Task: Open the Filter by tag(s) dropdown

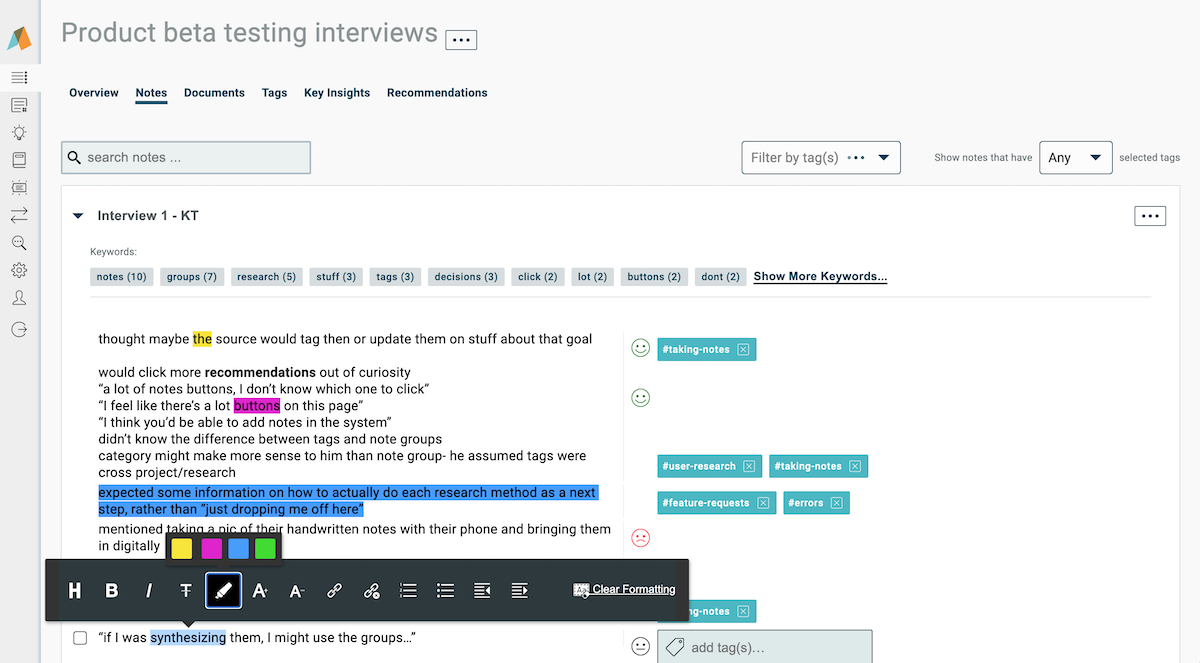Action: (x=822, y=157)
